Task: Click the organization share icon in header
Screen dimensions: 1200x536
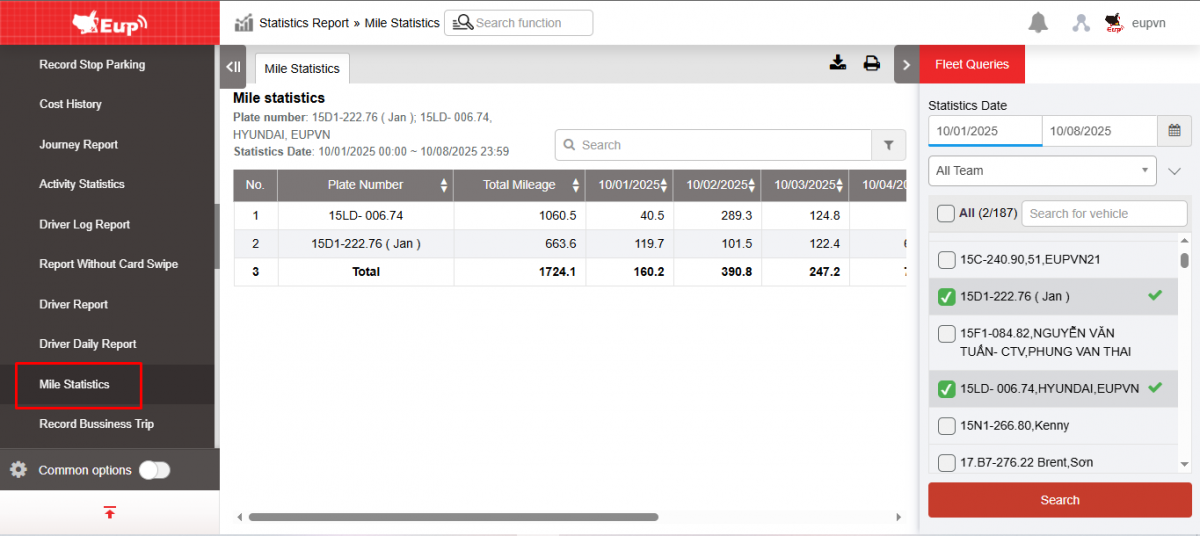Action: 1081,23
